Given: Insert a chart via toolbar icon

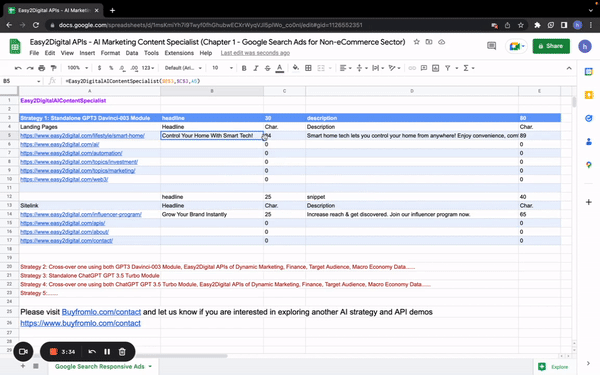Looking at the screenshot, I should 435,68.
